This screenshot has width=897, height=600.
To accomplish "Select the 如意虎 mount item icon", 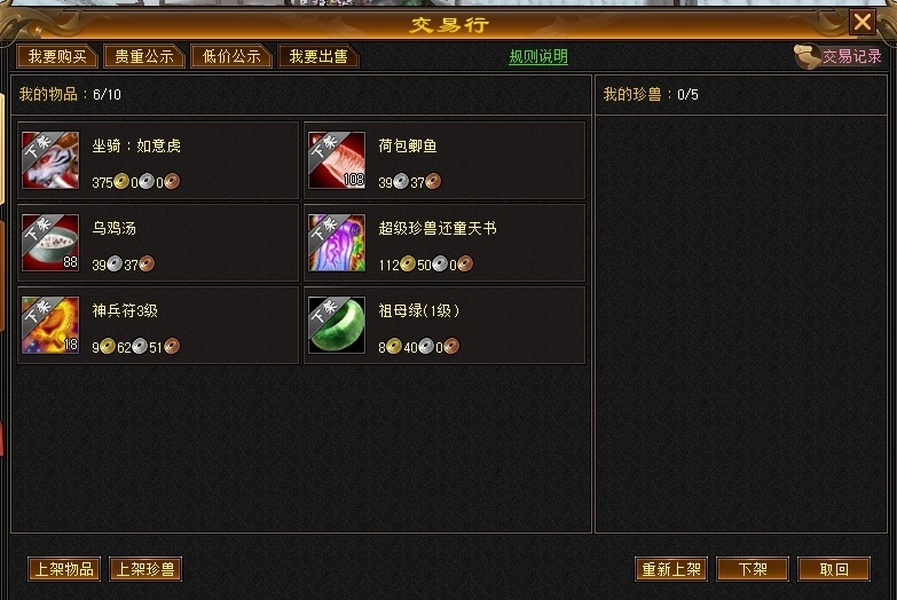I will coord(50,160).
